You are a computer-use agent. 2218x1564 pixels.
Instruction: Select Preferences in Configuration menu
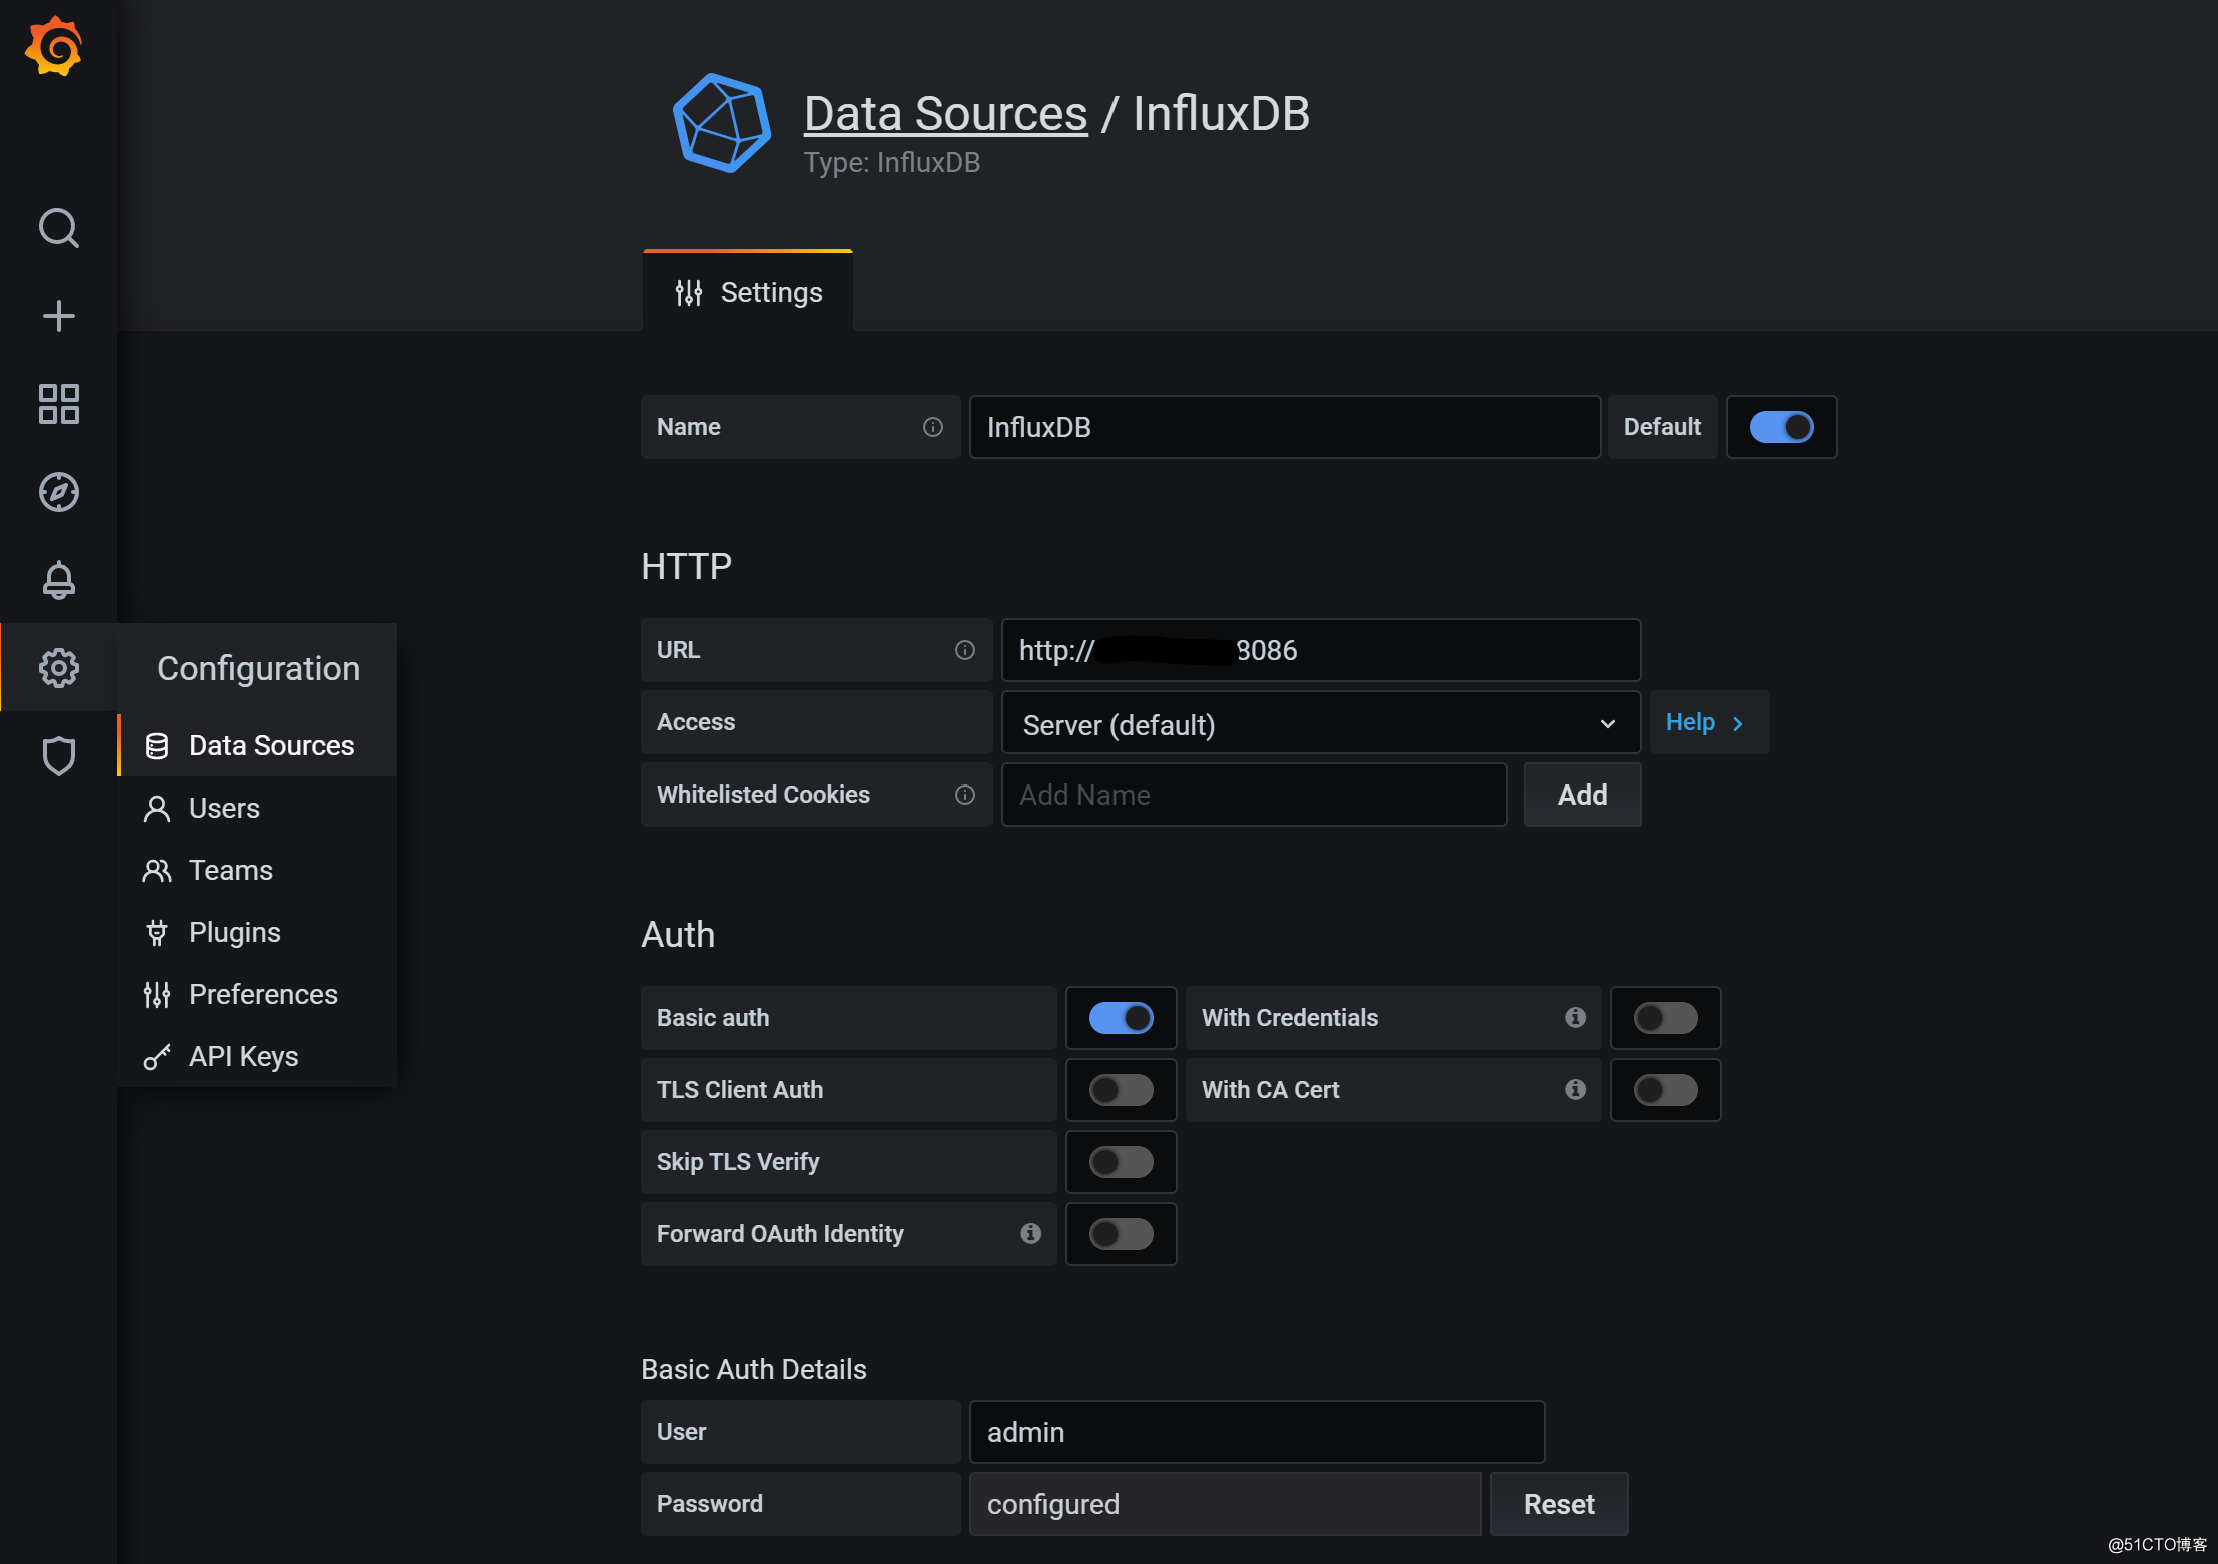(257, 994)
